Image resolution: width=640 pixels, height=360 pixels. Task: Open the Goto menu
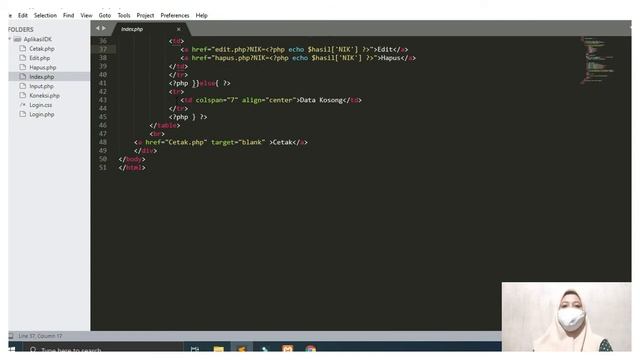tap(104, 16)
